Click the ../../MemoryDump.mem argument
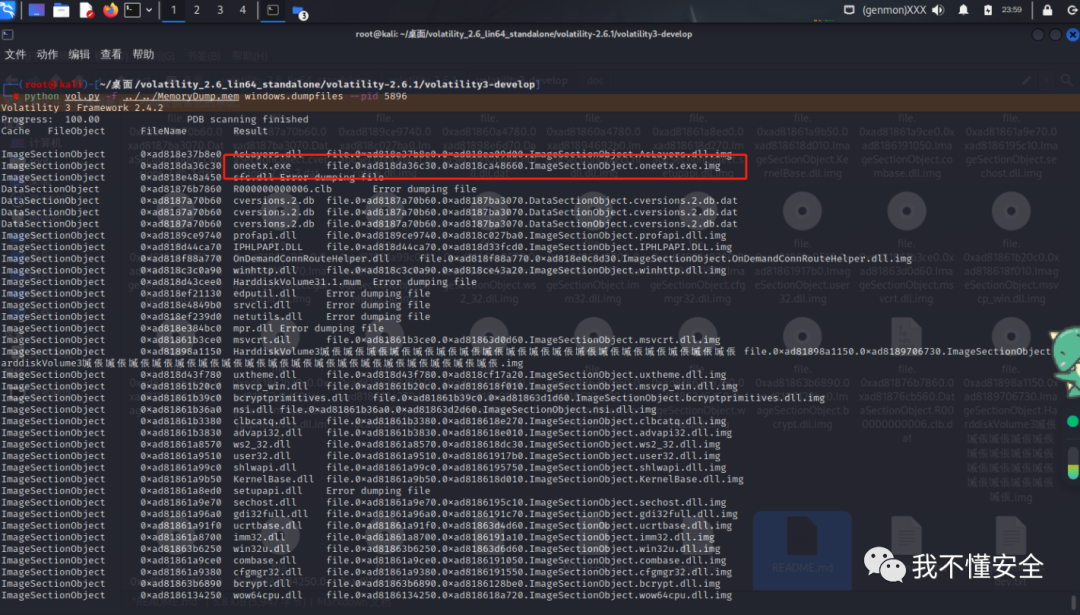This screenshot has height=615, width=1080. point(181,96)
